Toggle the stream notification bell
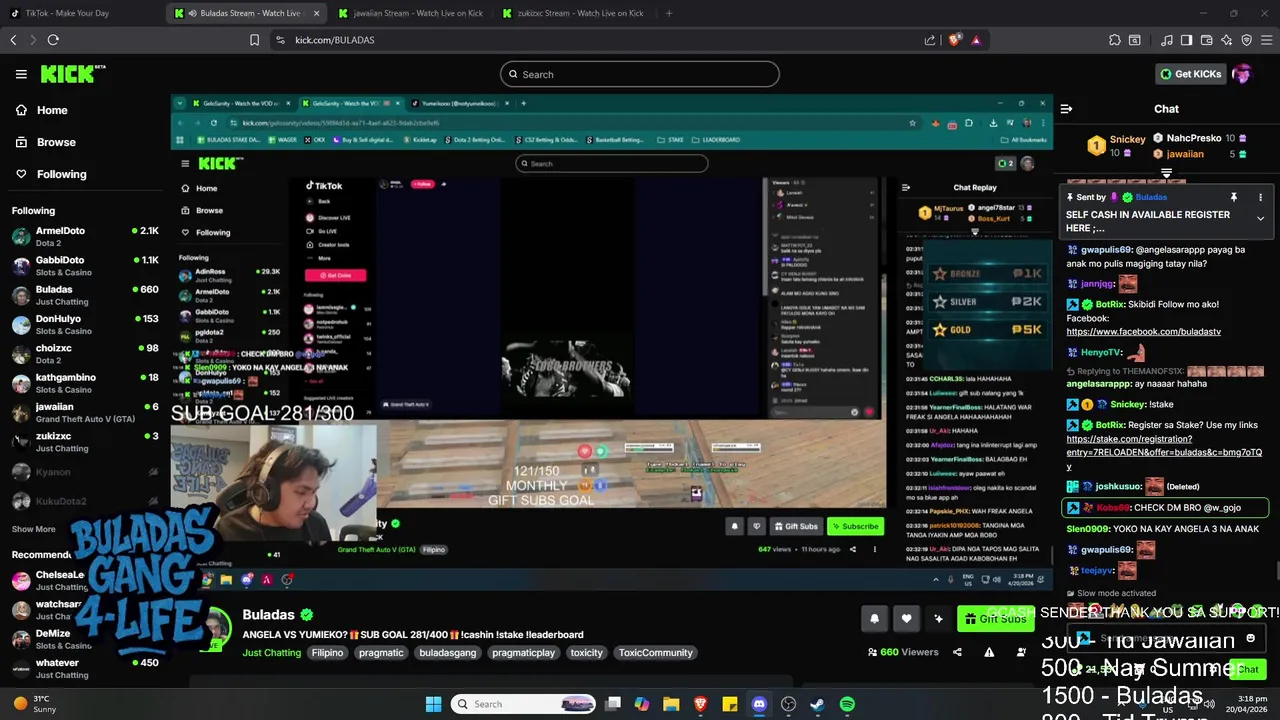 coord(874,619)
